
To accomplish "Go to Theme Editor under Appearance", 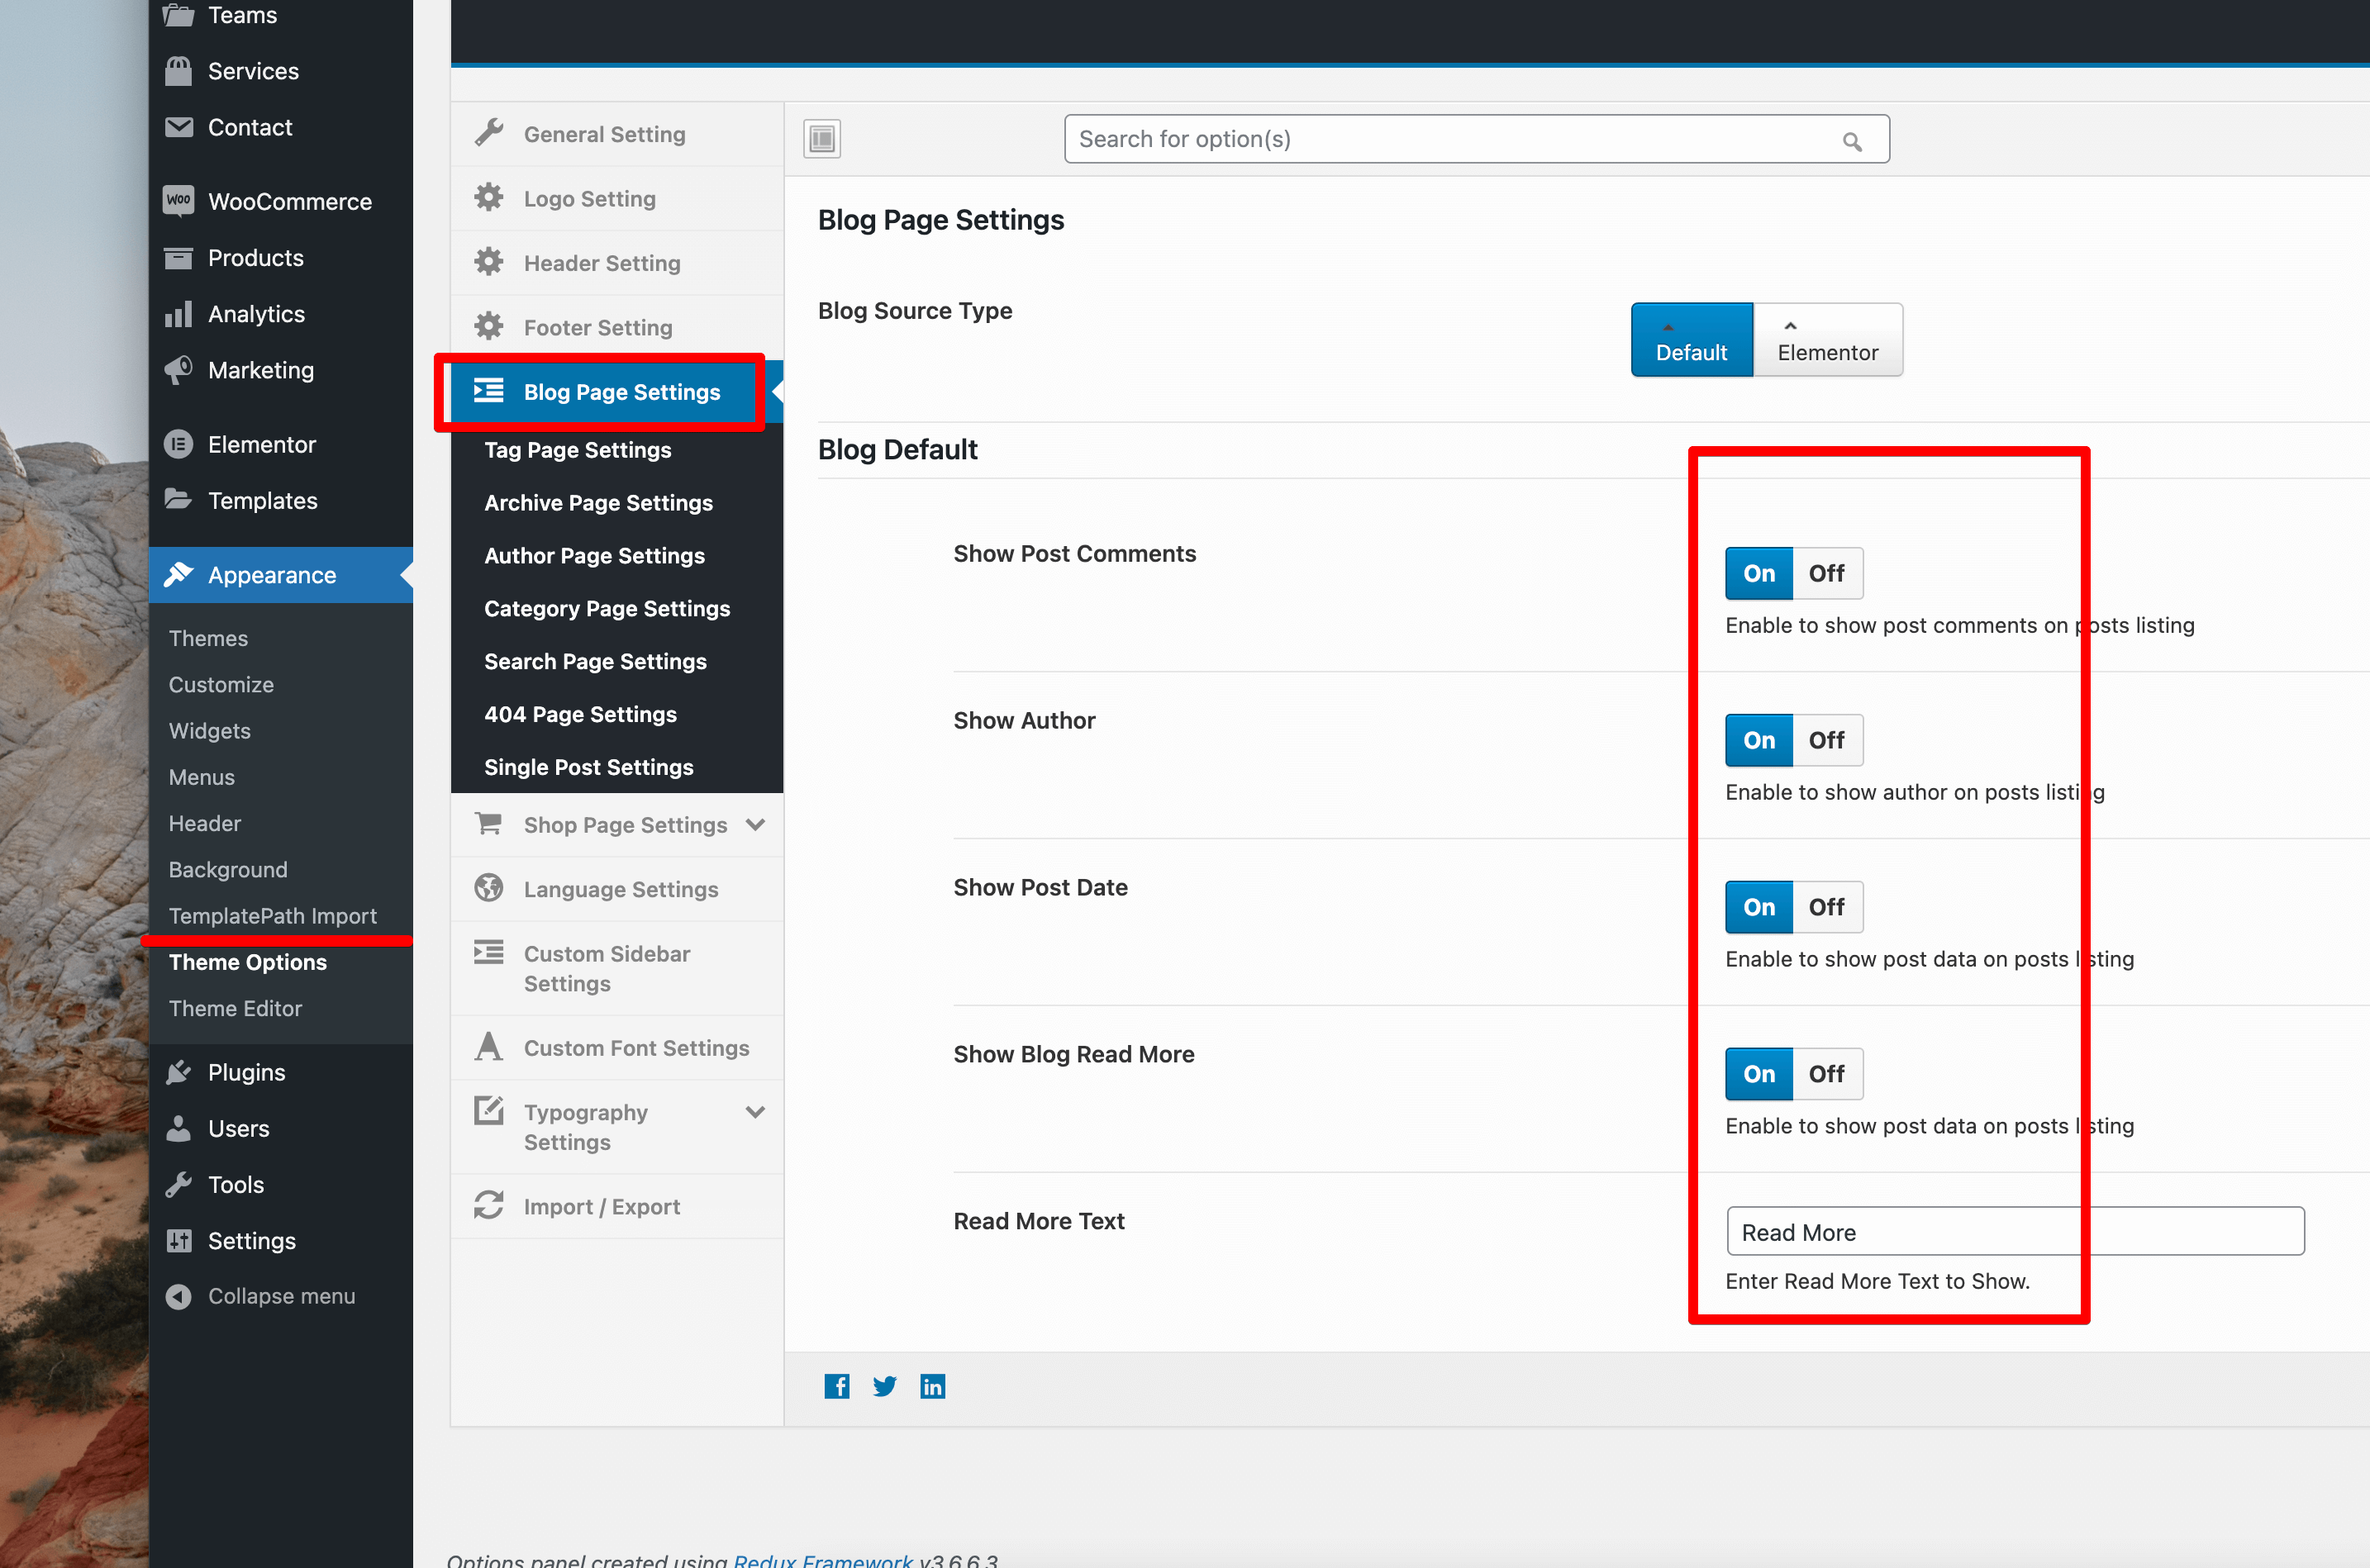I will tap(235, 1008).
